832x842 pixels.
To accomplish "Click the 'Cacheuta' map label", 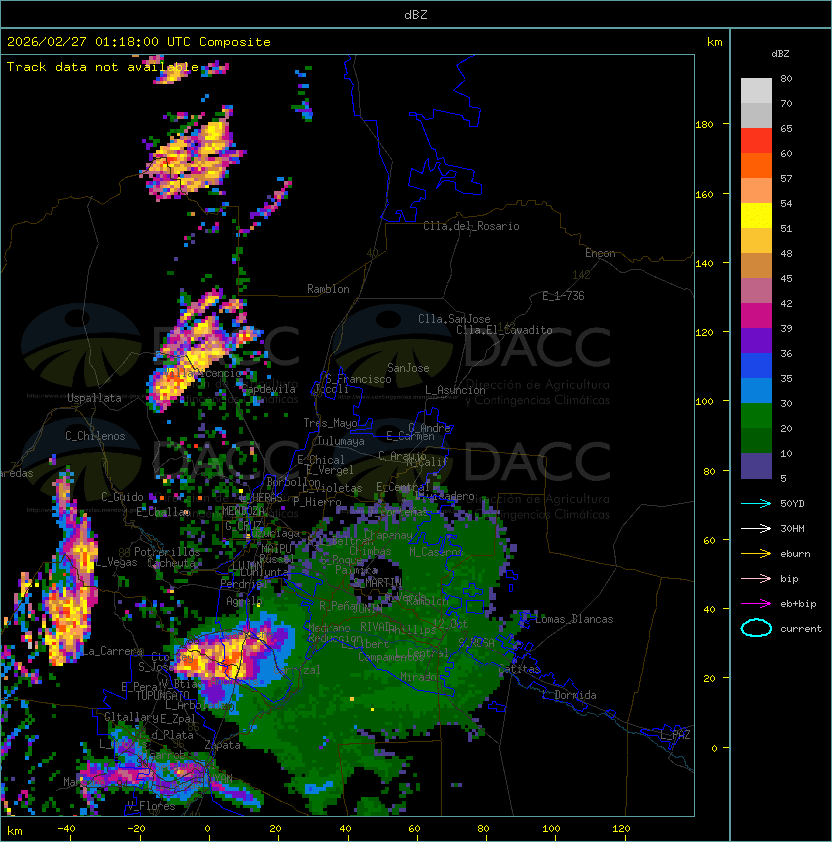I will (171, 563).
